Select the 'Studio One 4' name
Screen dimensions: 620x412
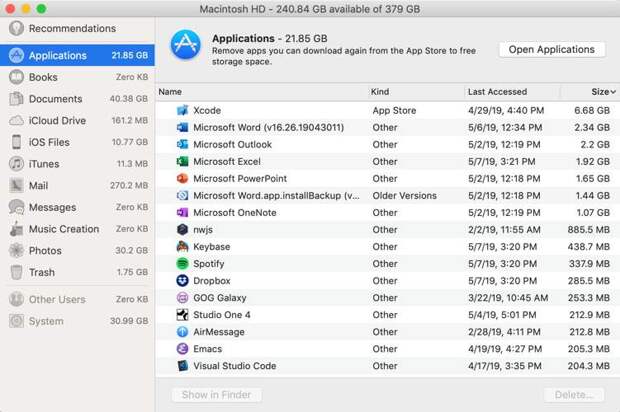click(x=222, y=315)
